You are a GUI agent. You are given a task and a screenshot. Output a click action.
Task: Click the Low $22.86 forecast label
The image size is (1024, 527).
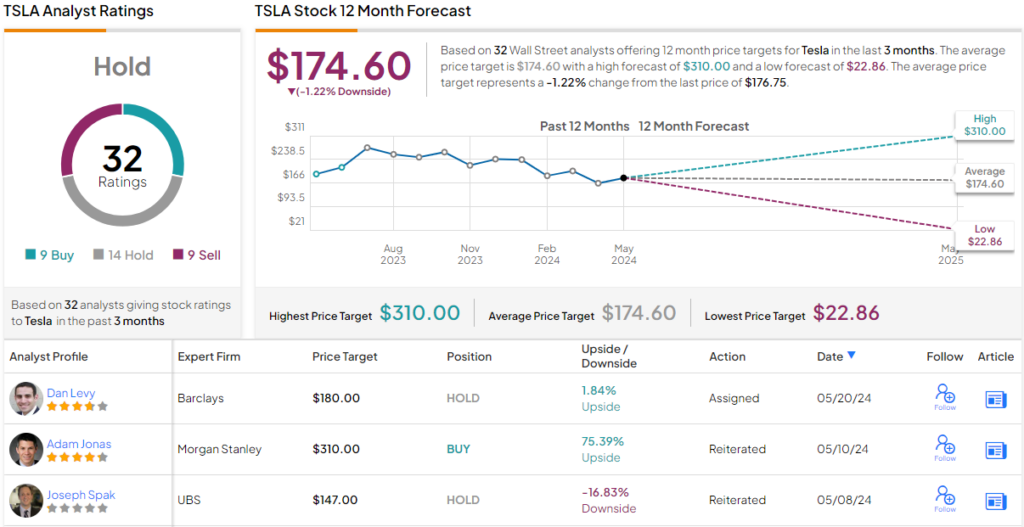click(x=984, y=236)
